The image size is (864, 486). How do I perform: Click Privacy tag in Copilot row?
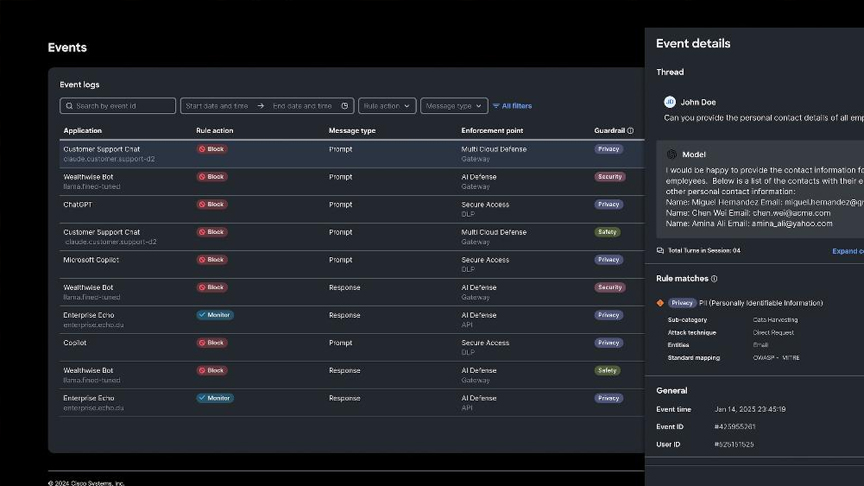tap(608, 343)
